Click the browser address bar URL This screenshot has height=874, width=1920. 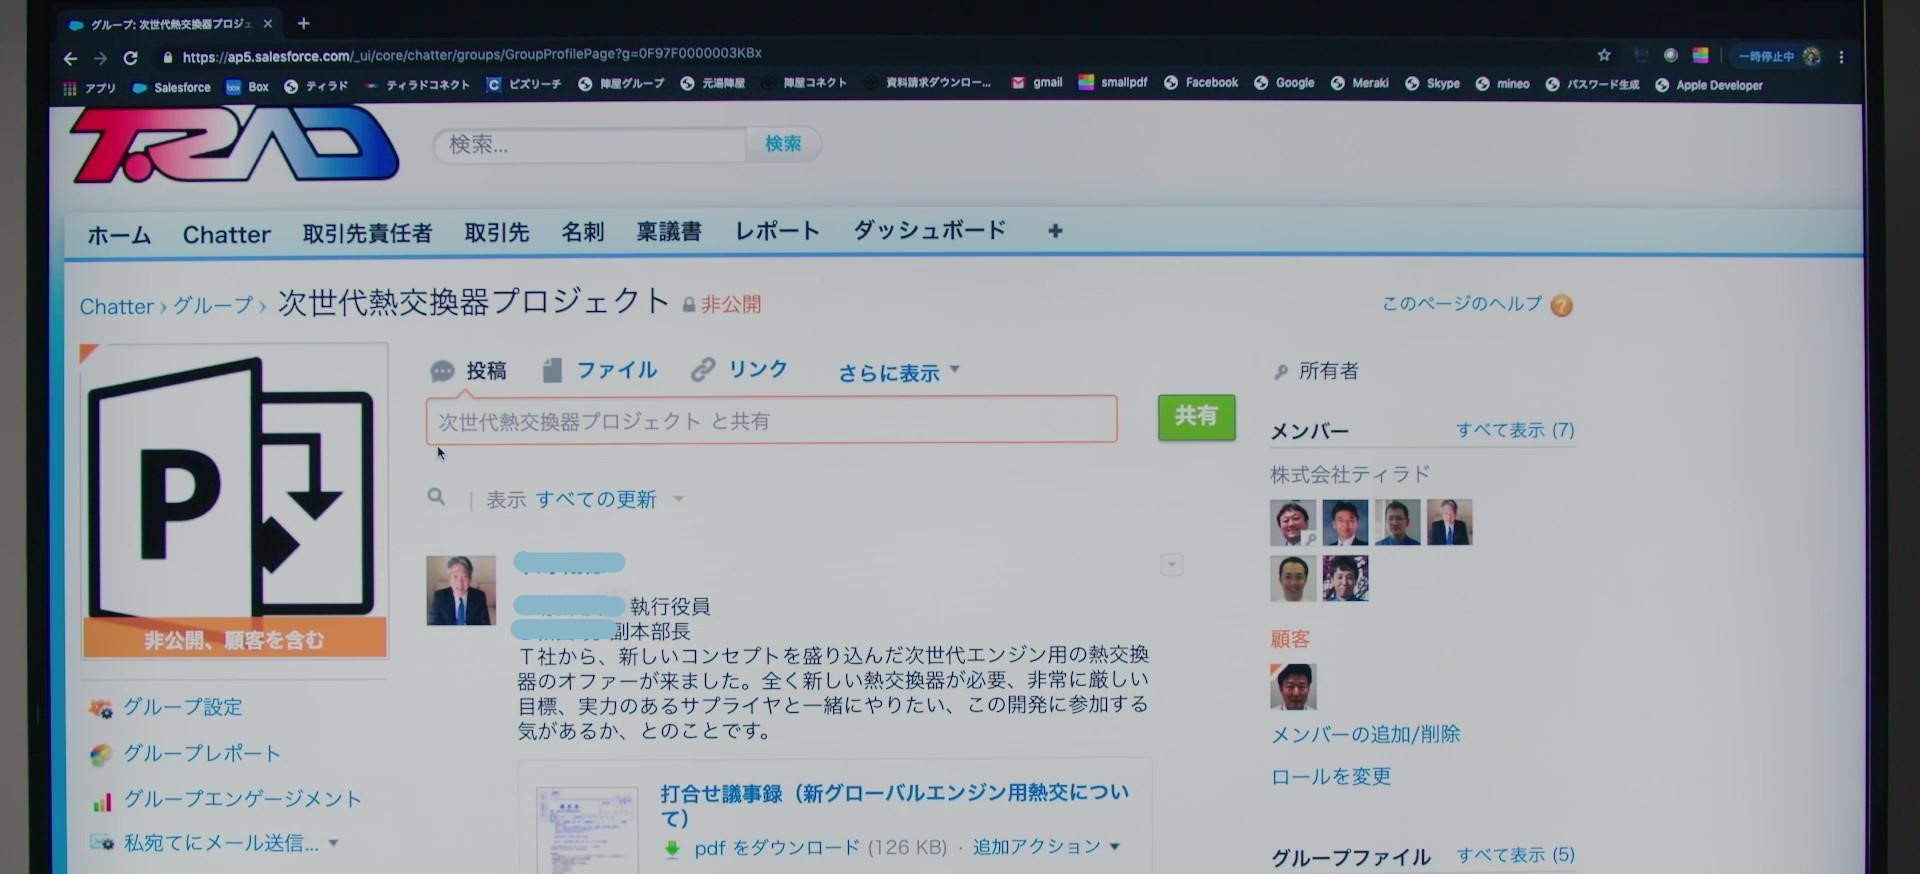click(x=472, y=55)
